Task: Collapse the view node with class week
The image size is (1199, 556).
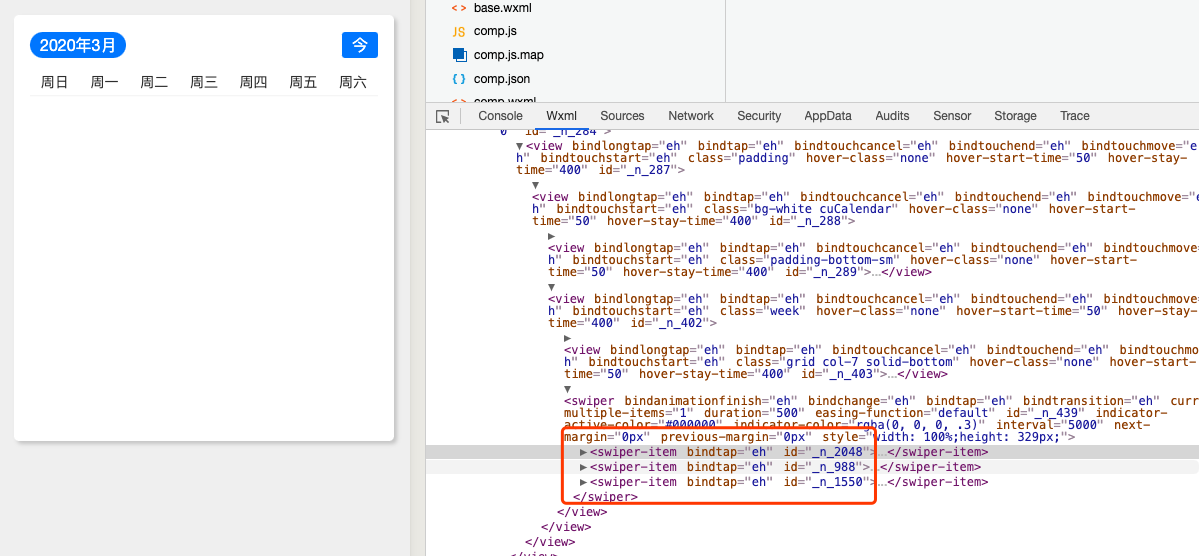Action: 552,287
